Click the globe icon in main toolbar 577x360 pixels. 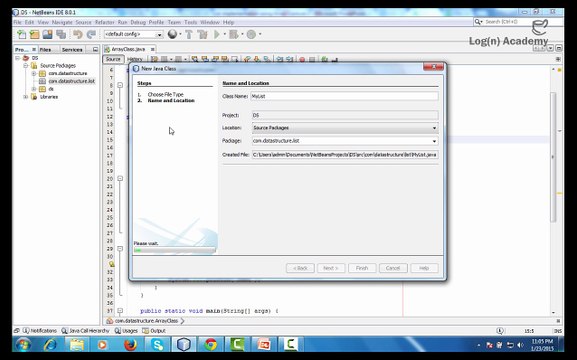[x=172, y=34]
